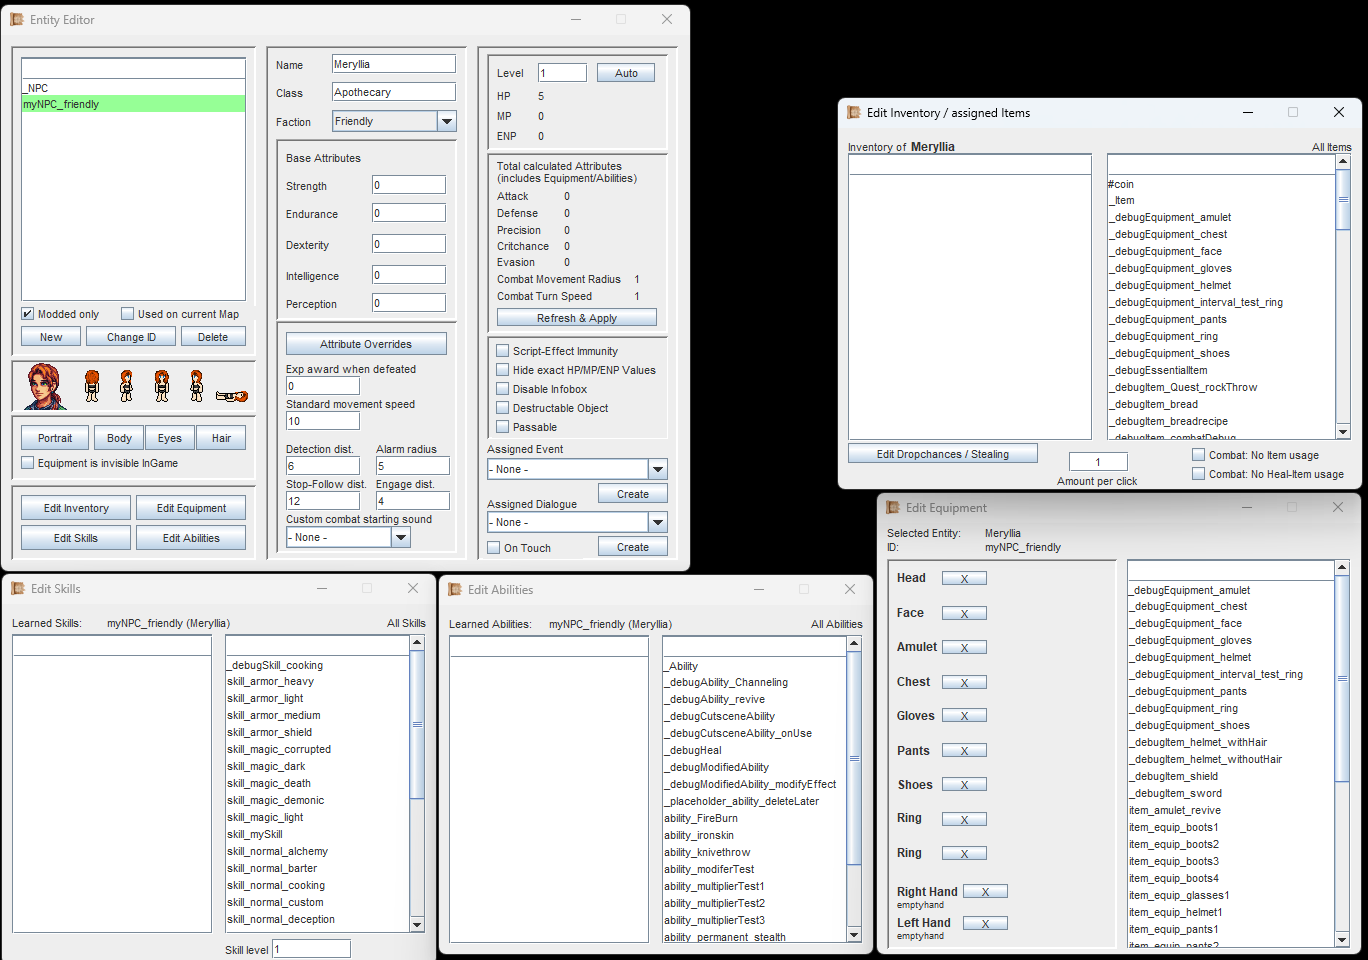Clear the Amulet equipment slot
Image resolution: width=1368 pixels, height=960 pixels.
[x=964, y=648]
